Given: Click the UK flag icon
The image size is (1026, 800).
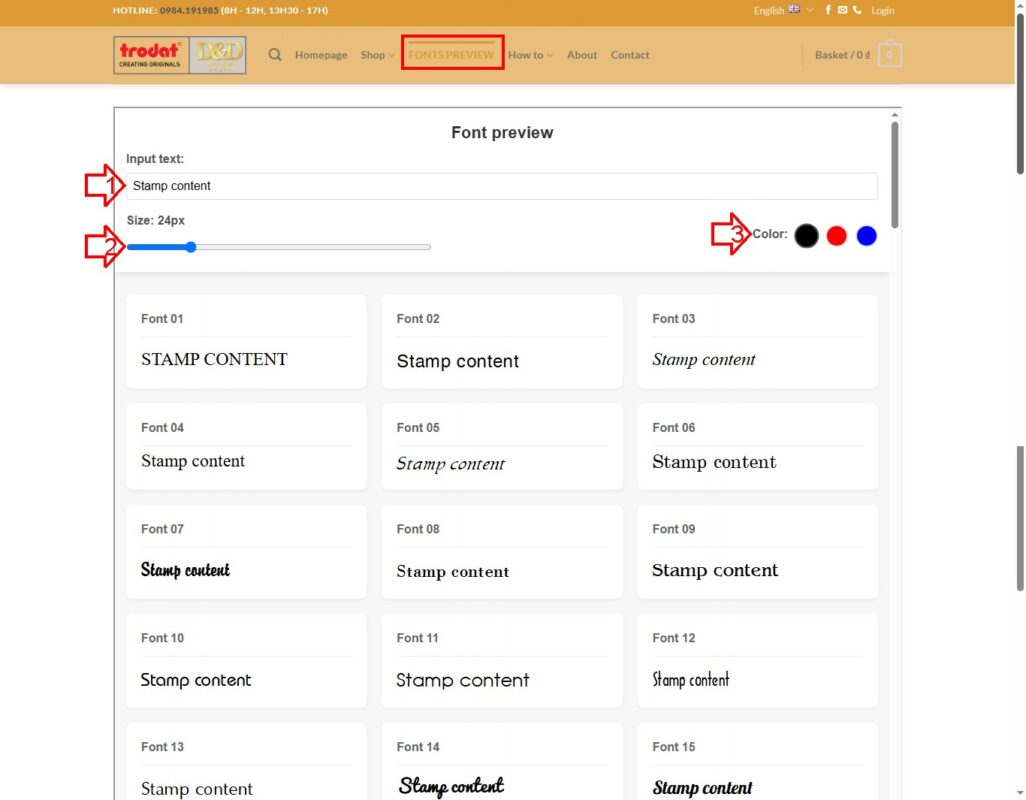Looking at the screenshot, I should tap(794, 10).
